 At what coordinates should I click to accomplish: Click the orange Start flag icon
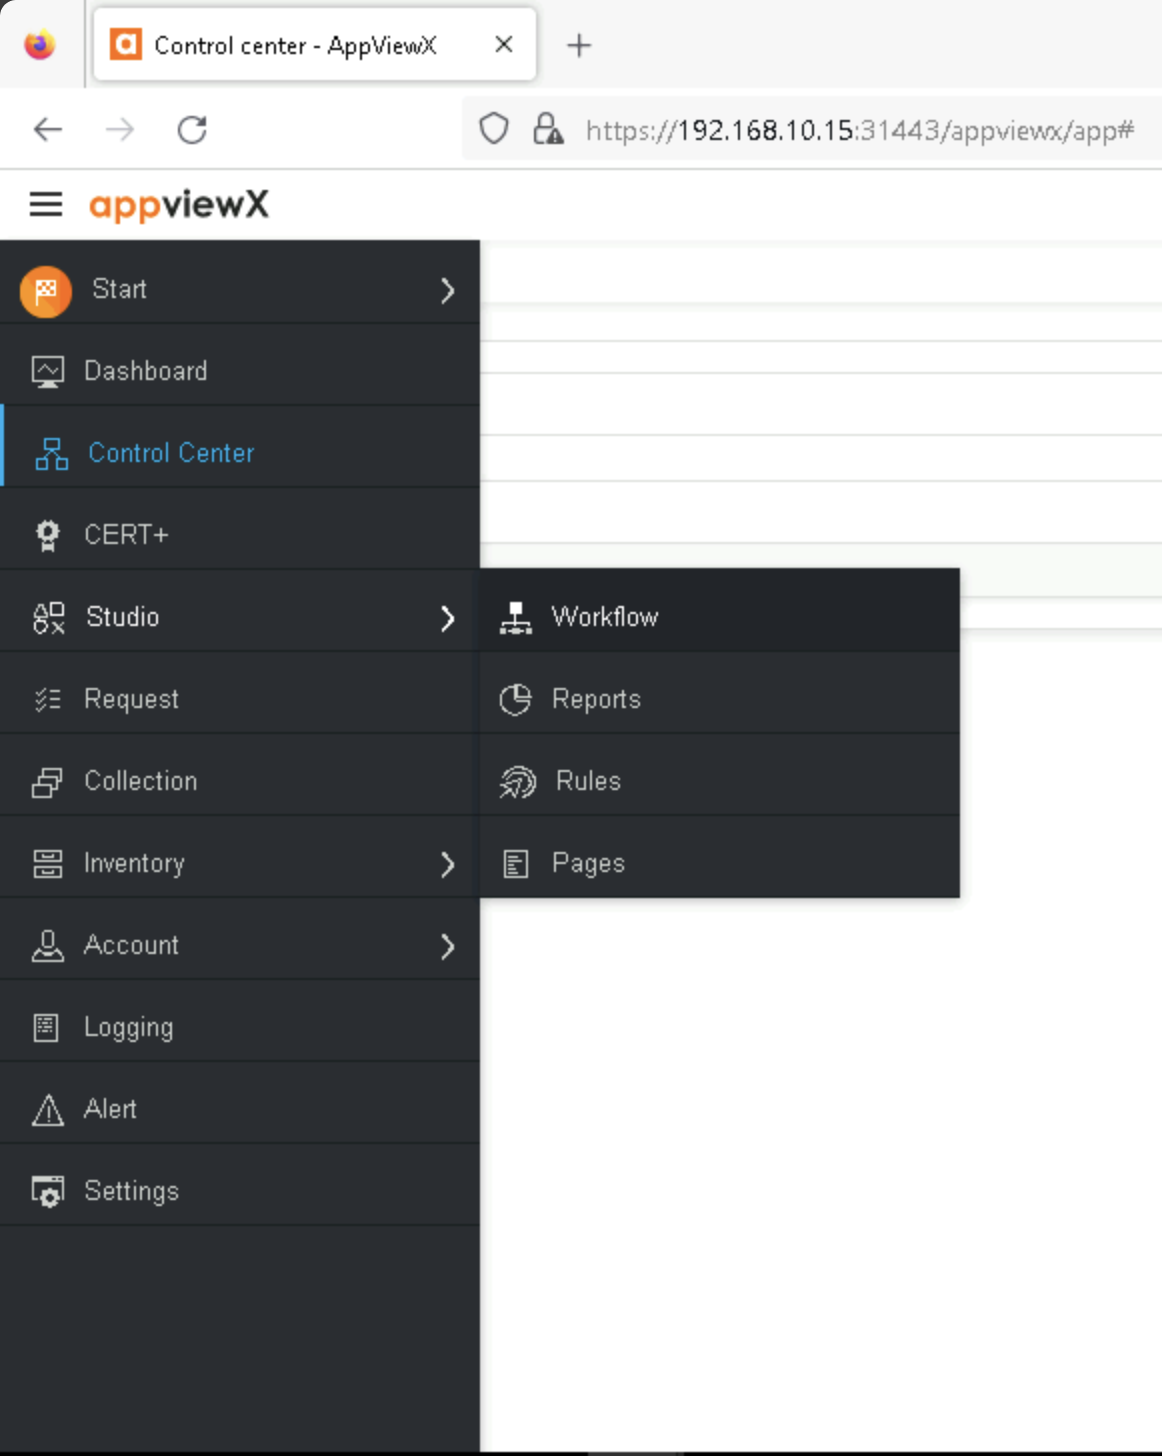(x=46, y=291)
